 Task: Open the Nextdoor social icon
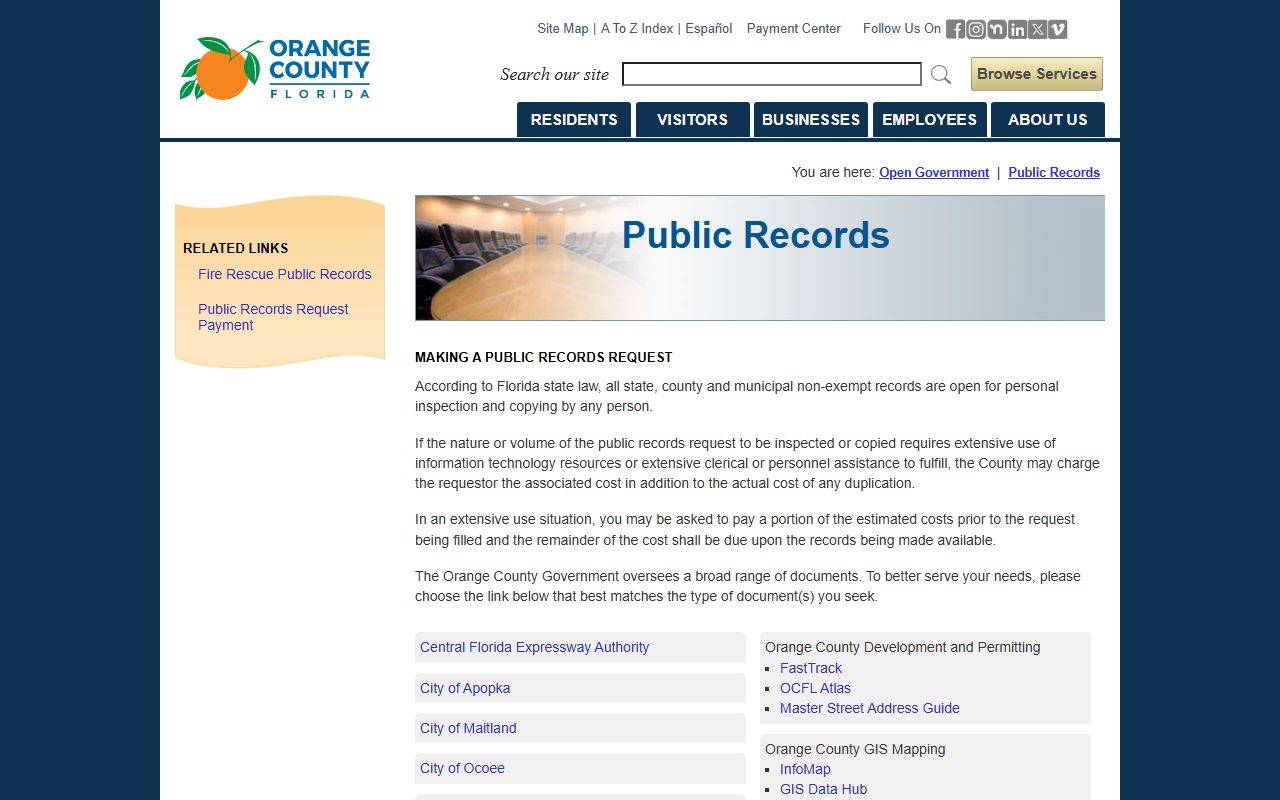click(997, 29)
